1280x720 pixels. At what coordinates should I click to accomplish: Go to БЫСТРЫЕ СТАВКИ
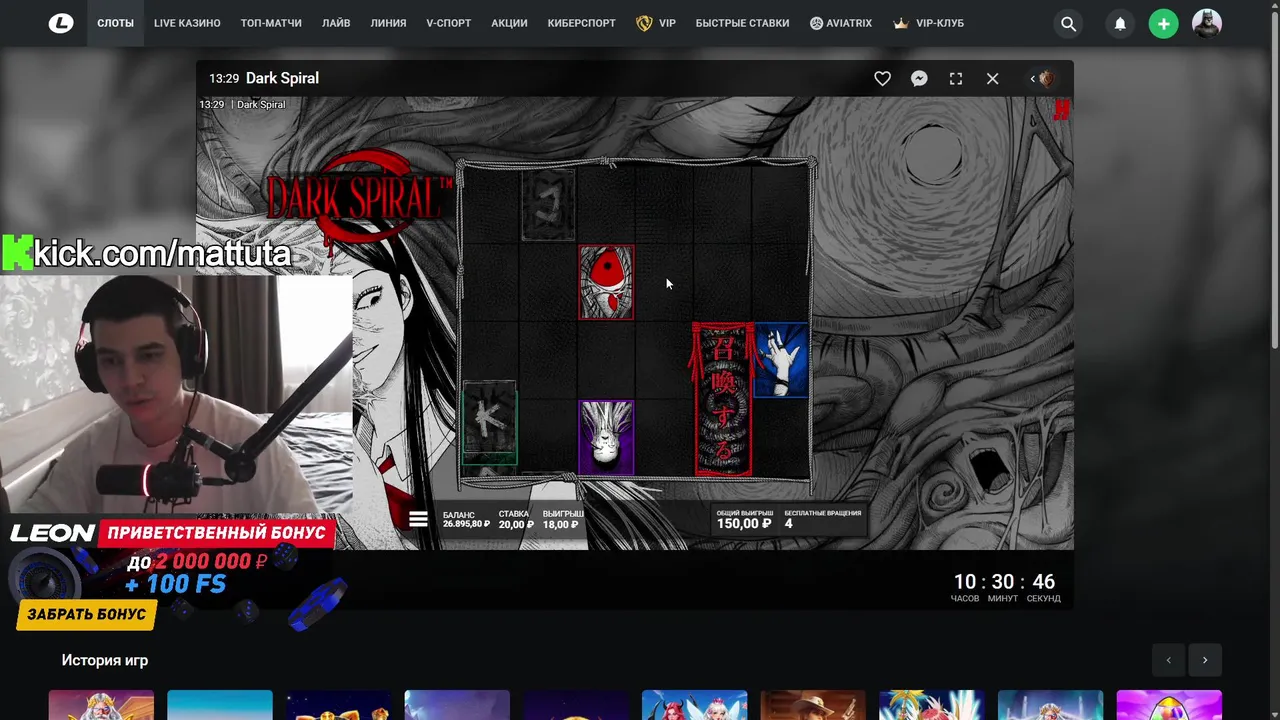pyautogui.click(x=742, y=23)
